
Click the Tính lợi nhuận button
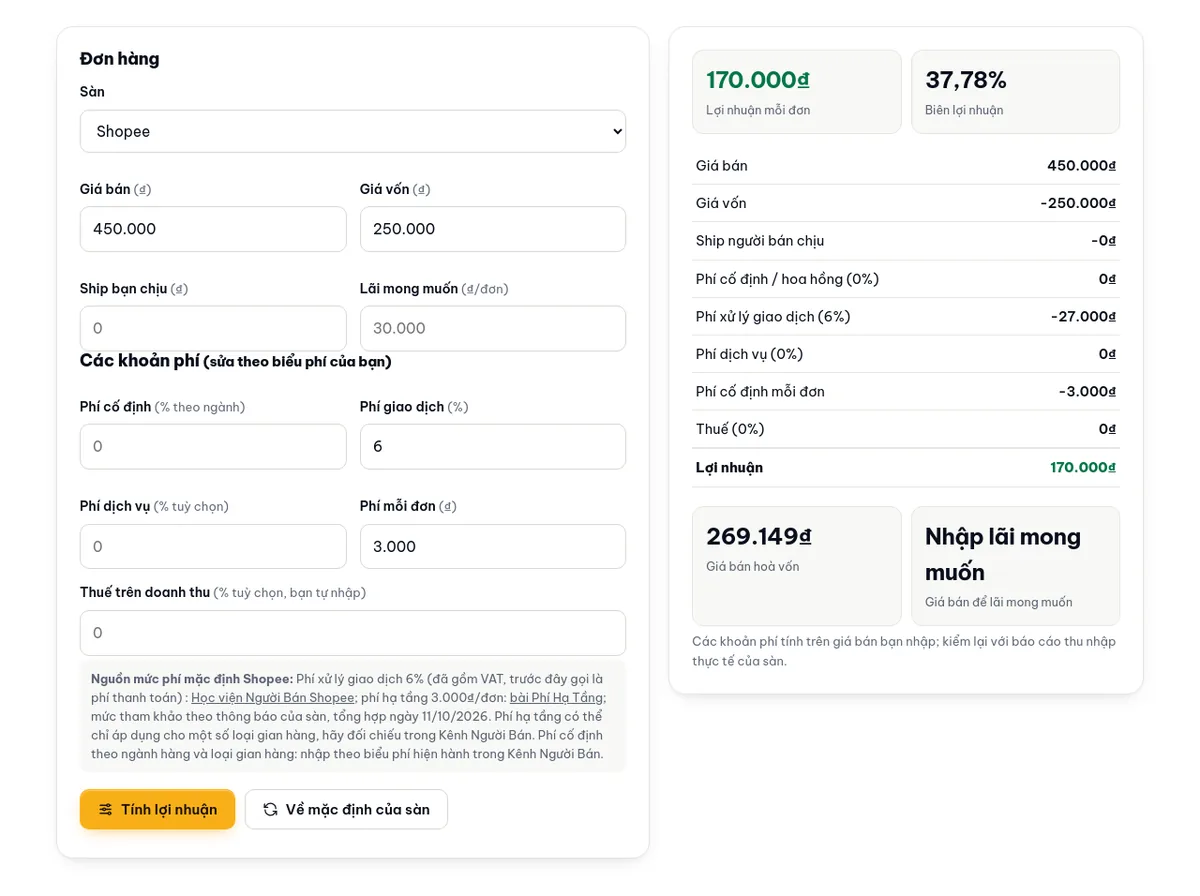(157, 809)
